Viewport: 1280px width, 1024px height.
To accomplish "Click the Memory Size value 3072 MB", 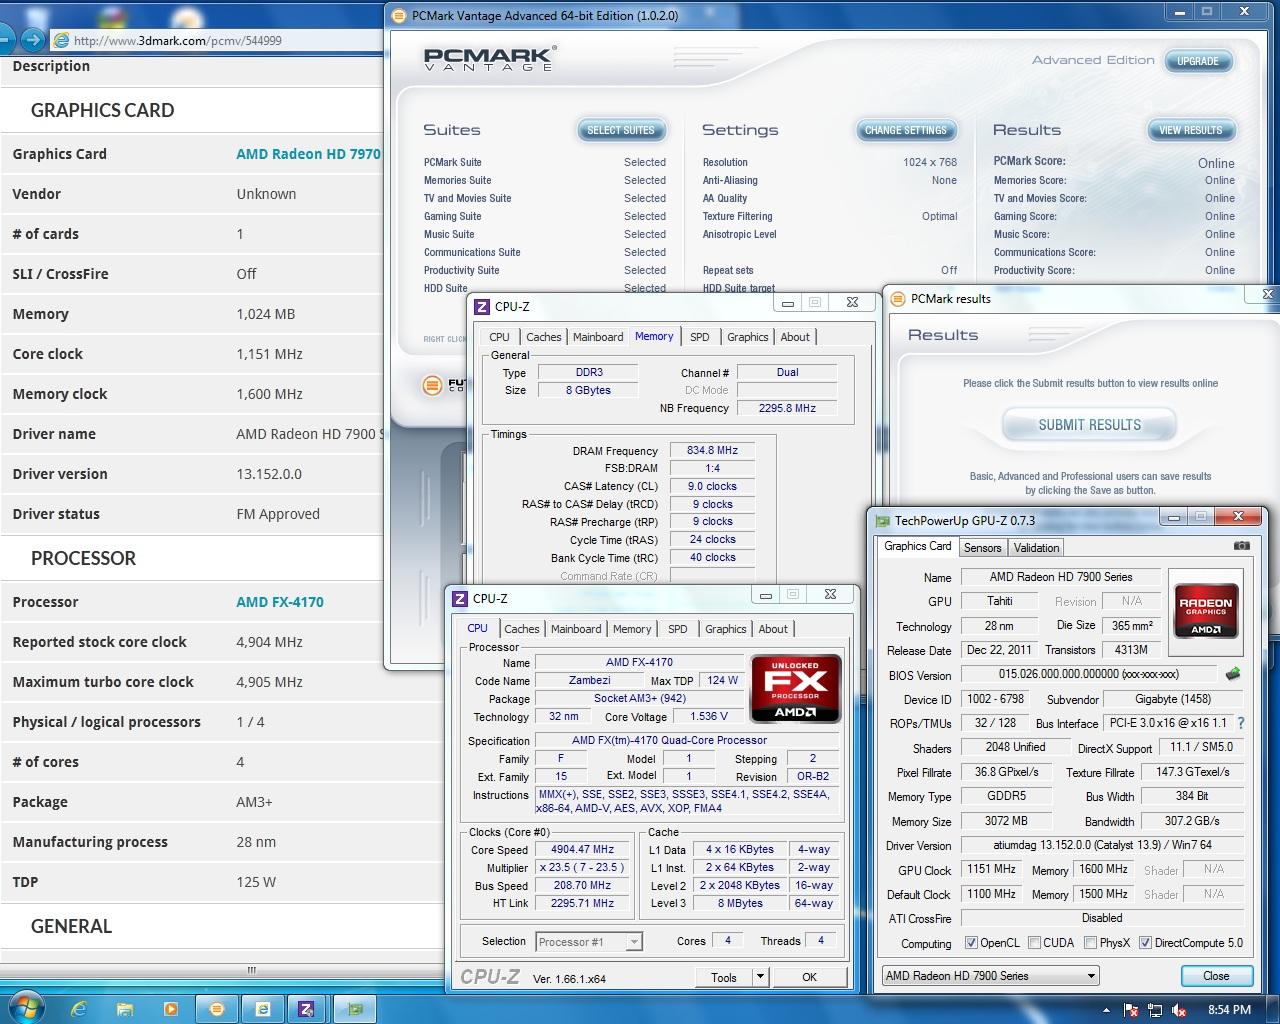I will 1005,821.
